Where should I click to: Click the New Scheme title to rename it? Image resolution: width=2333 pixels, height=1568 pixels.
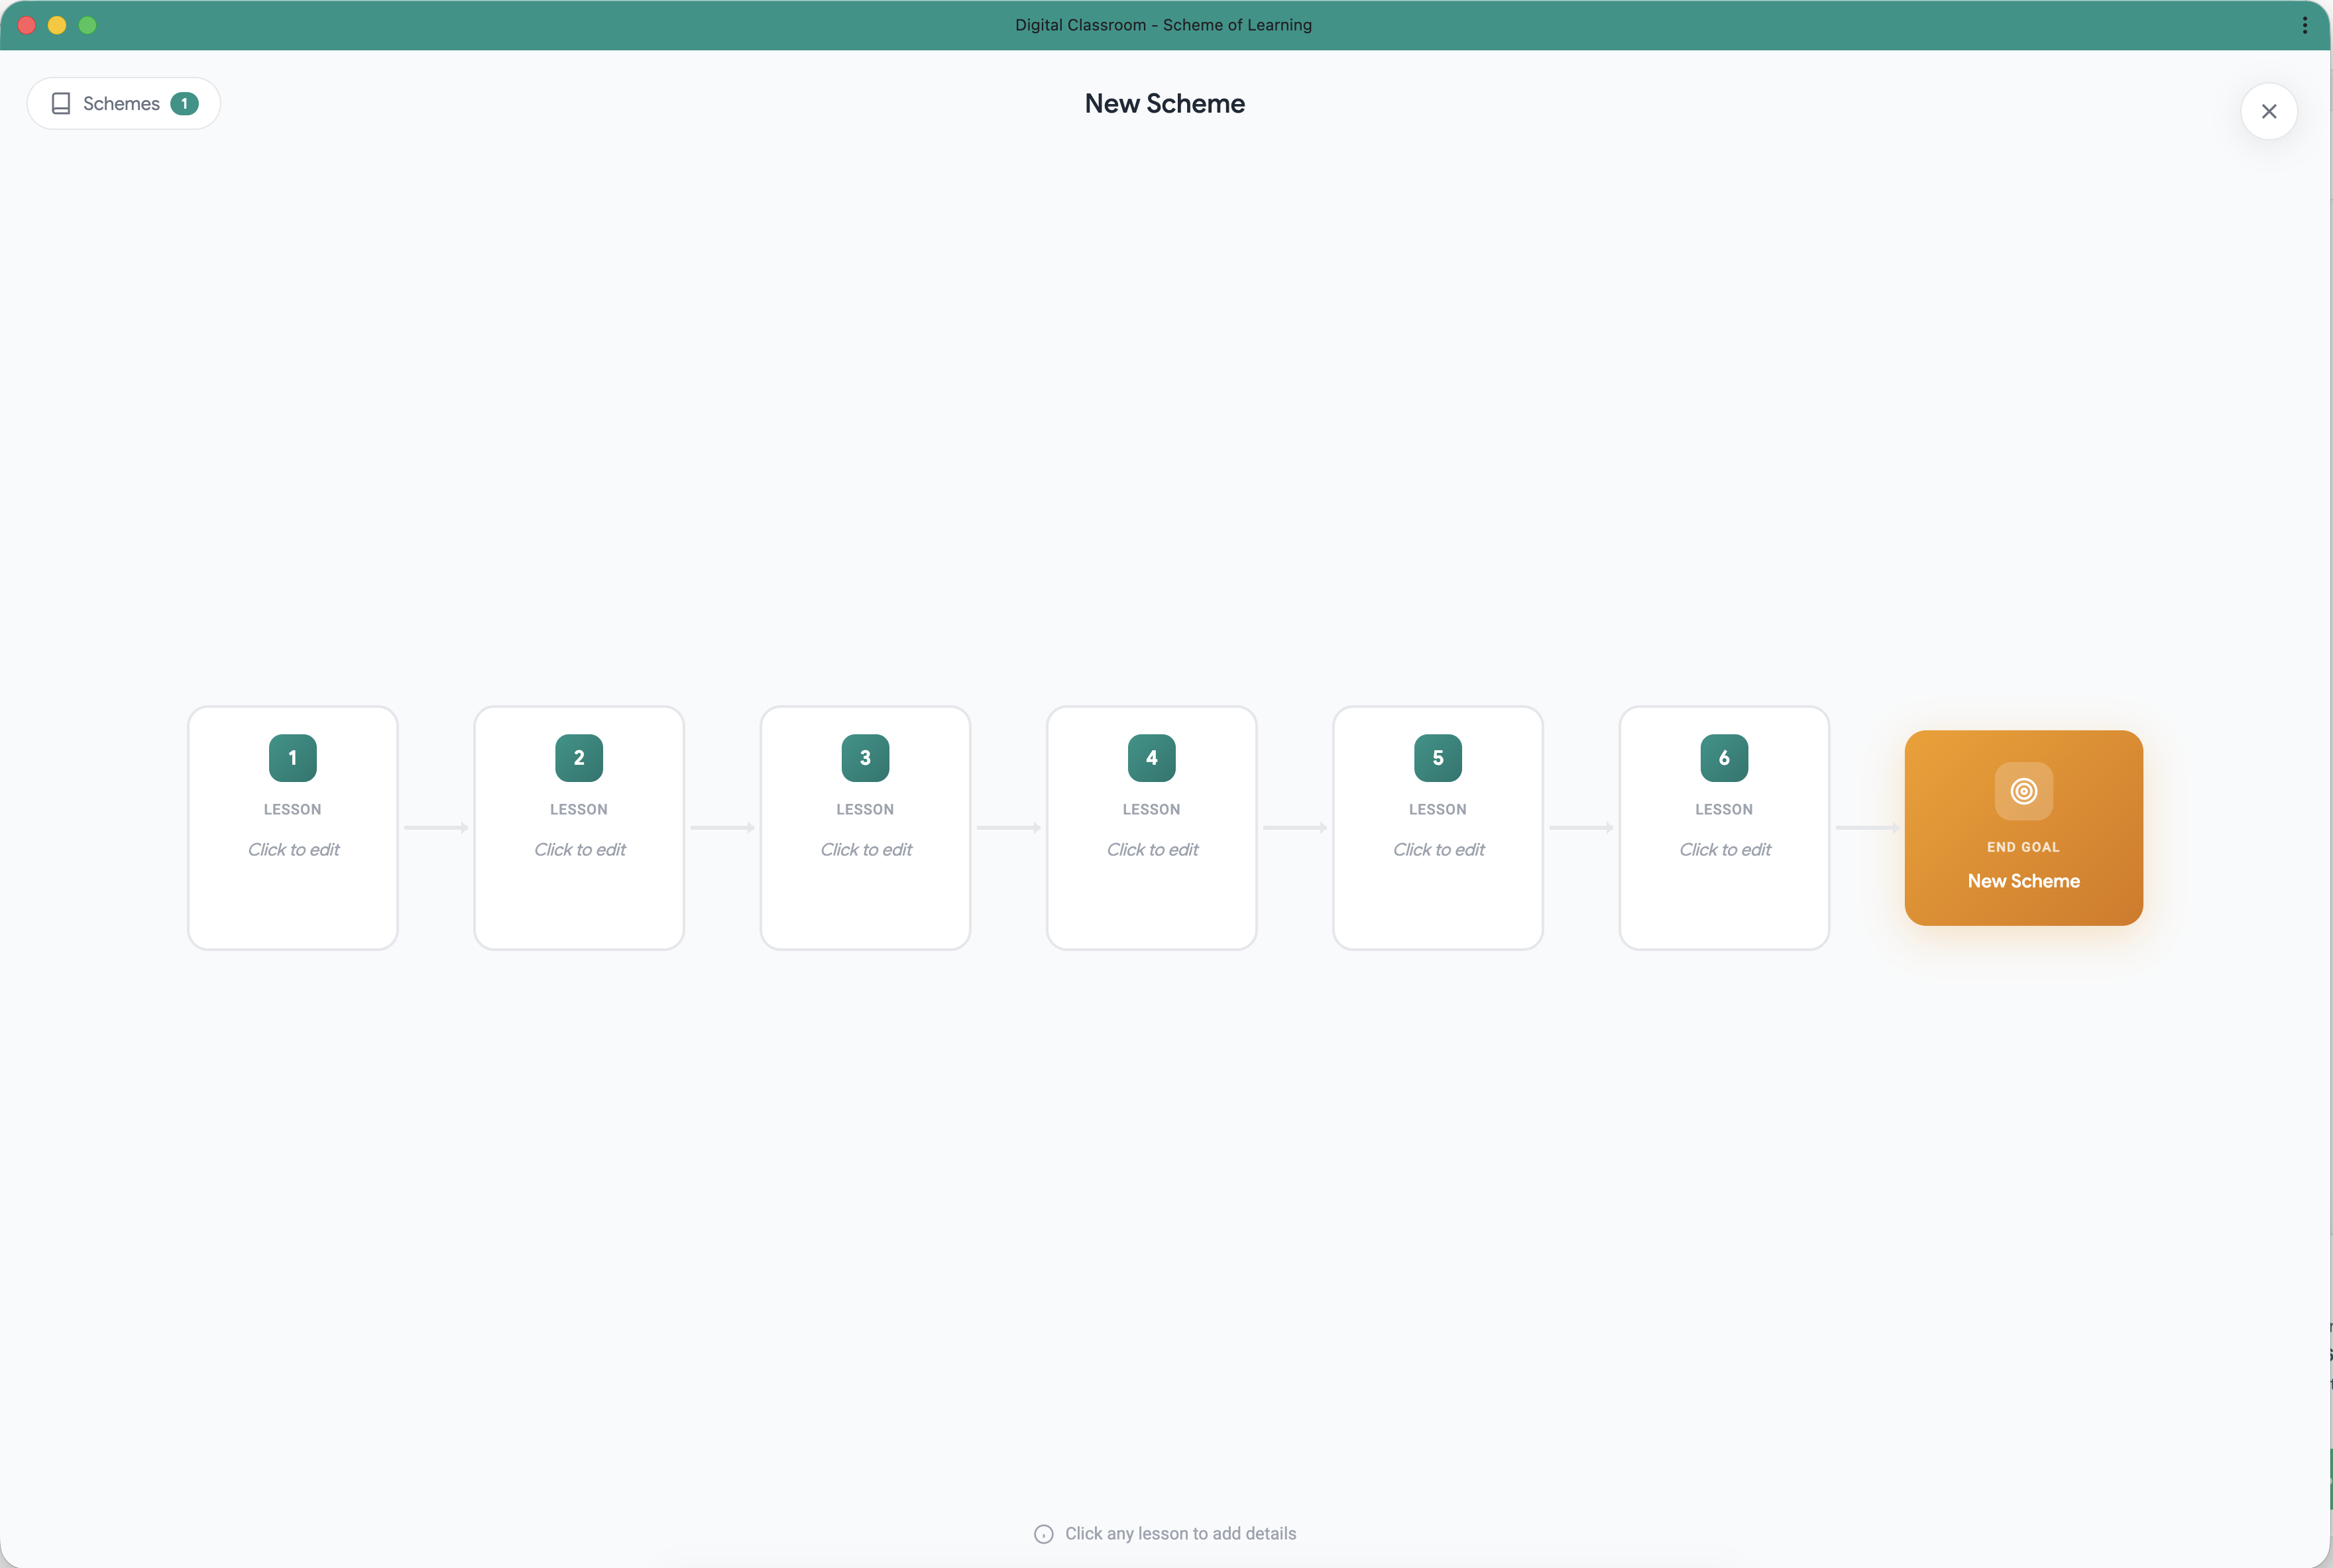(1164, 103)
